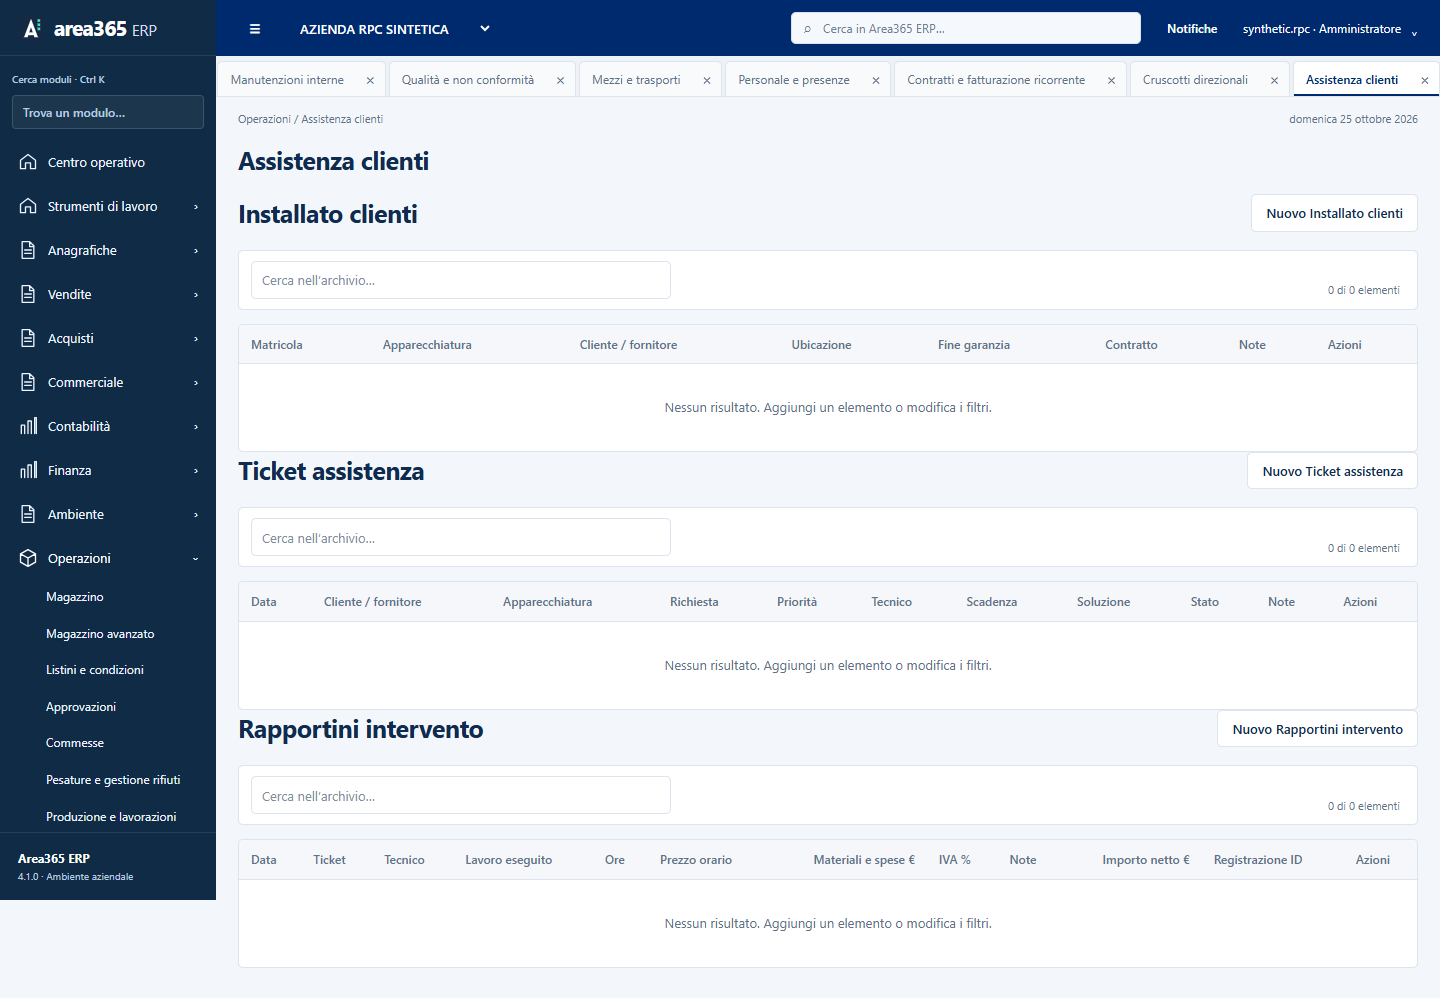Click the Ticket assistenza archive search field
This screenshot has height=998, width=1440.
pyautogui.click(x=461, y=538)
